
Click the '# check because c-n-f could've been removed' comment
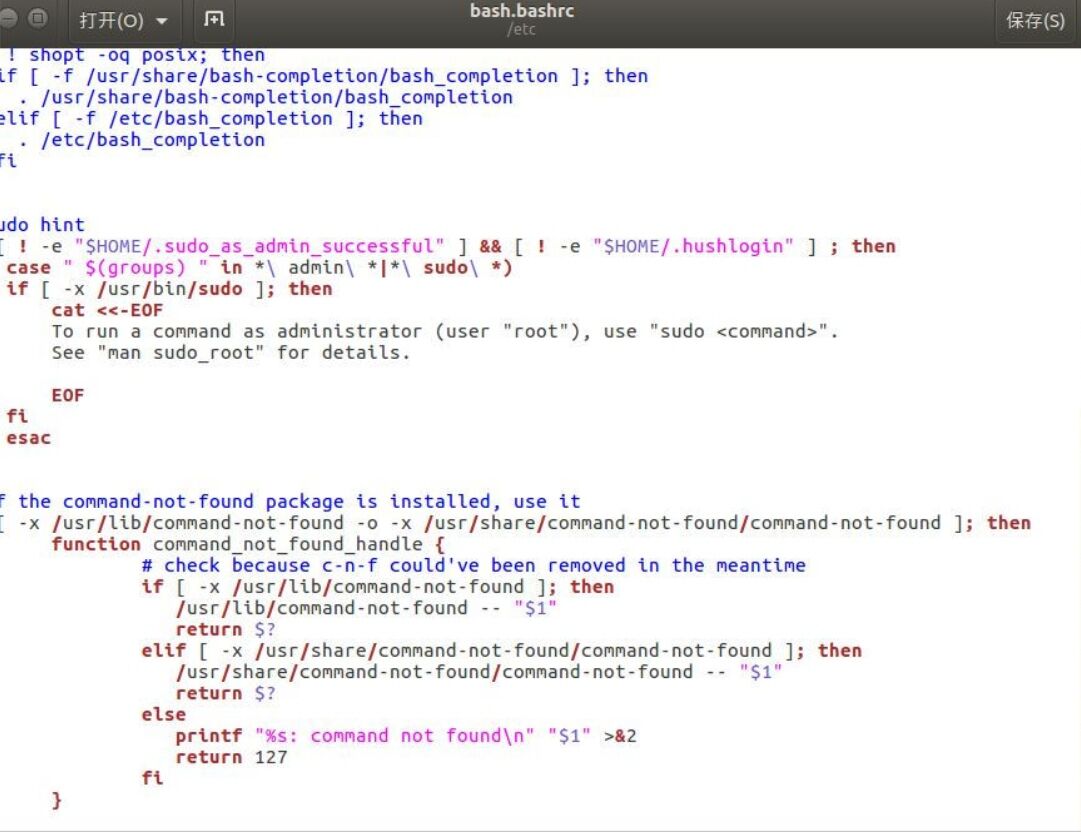point(474,565)
